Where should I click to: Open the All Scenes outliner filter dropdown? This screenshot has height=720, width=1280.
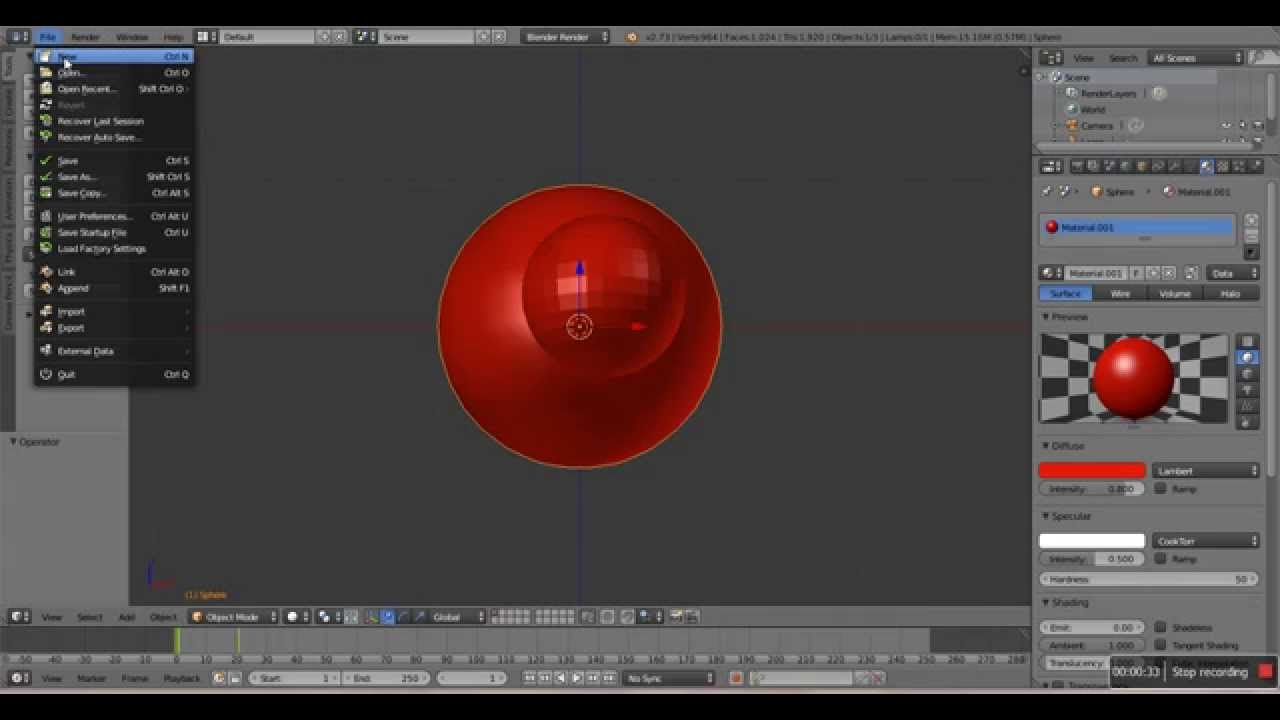[x=1196, y=58]
